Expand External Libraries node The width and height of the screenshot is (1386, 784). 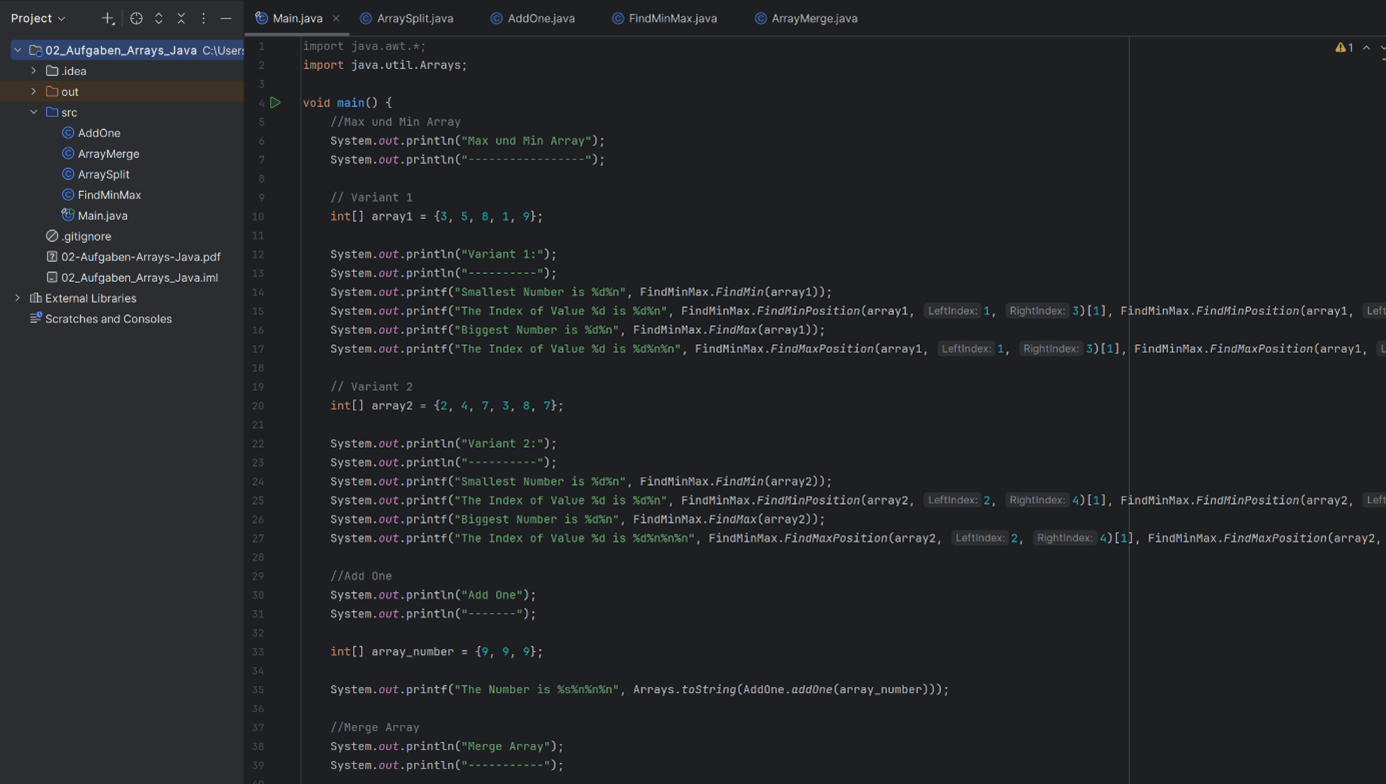pyautogui.click(x=18, y=298)
